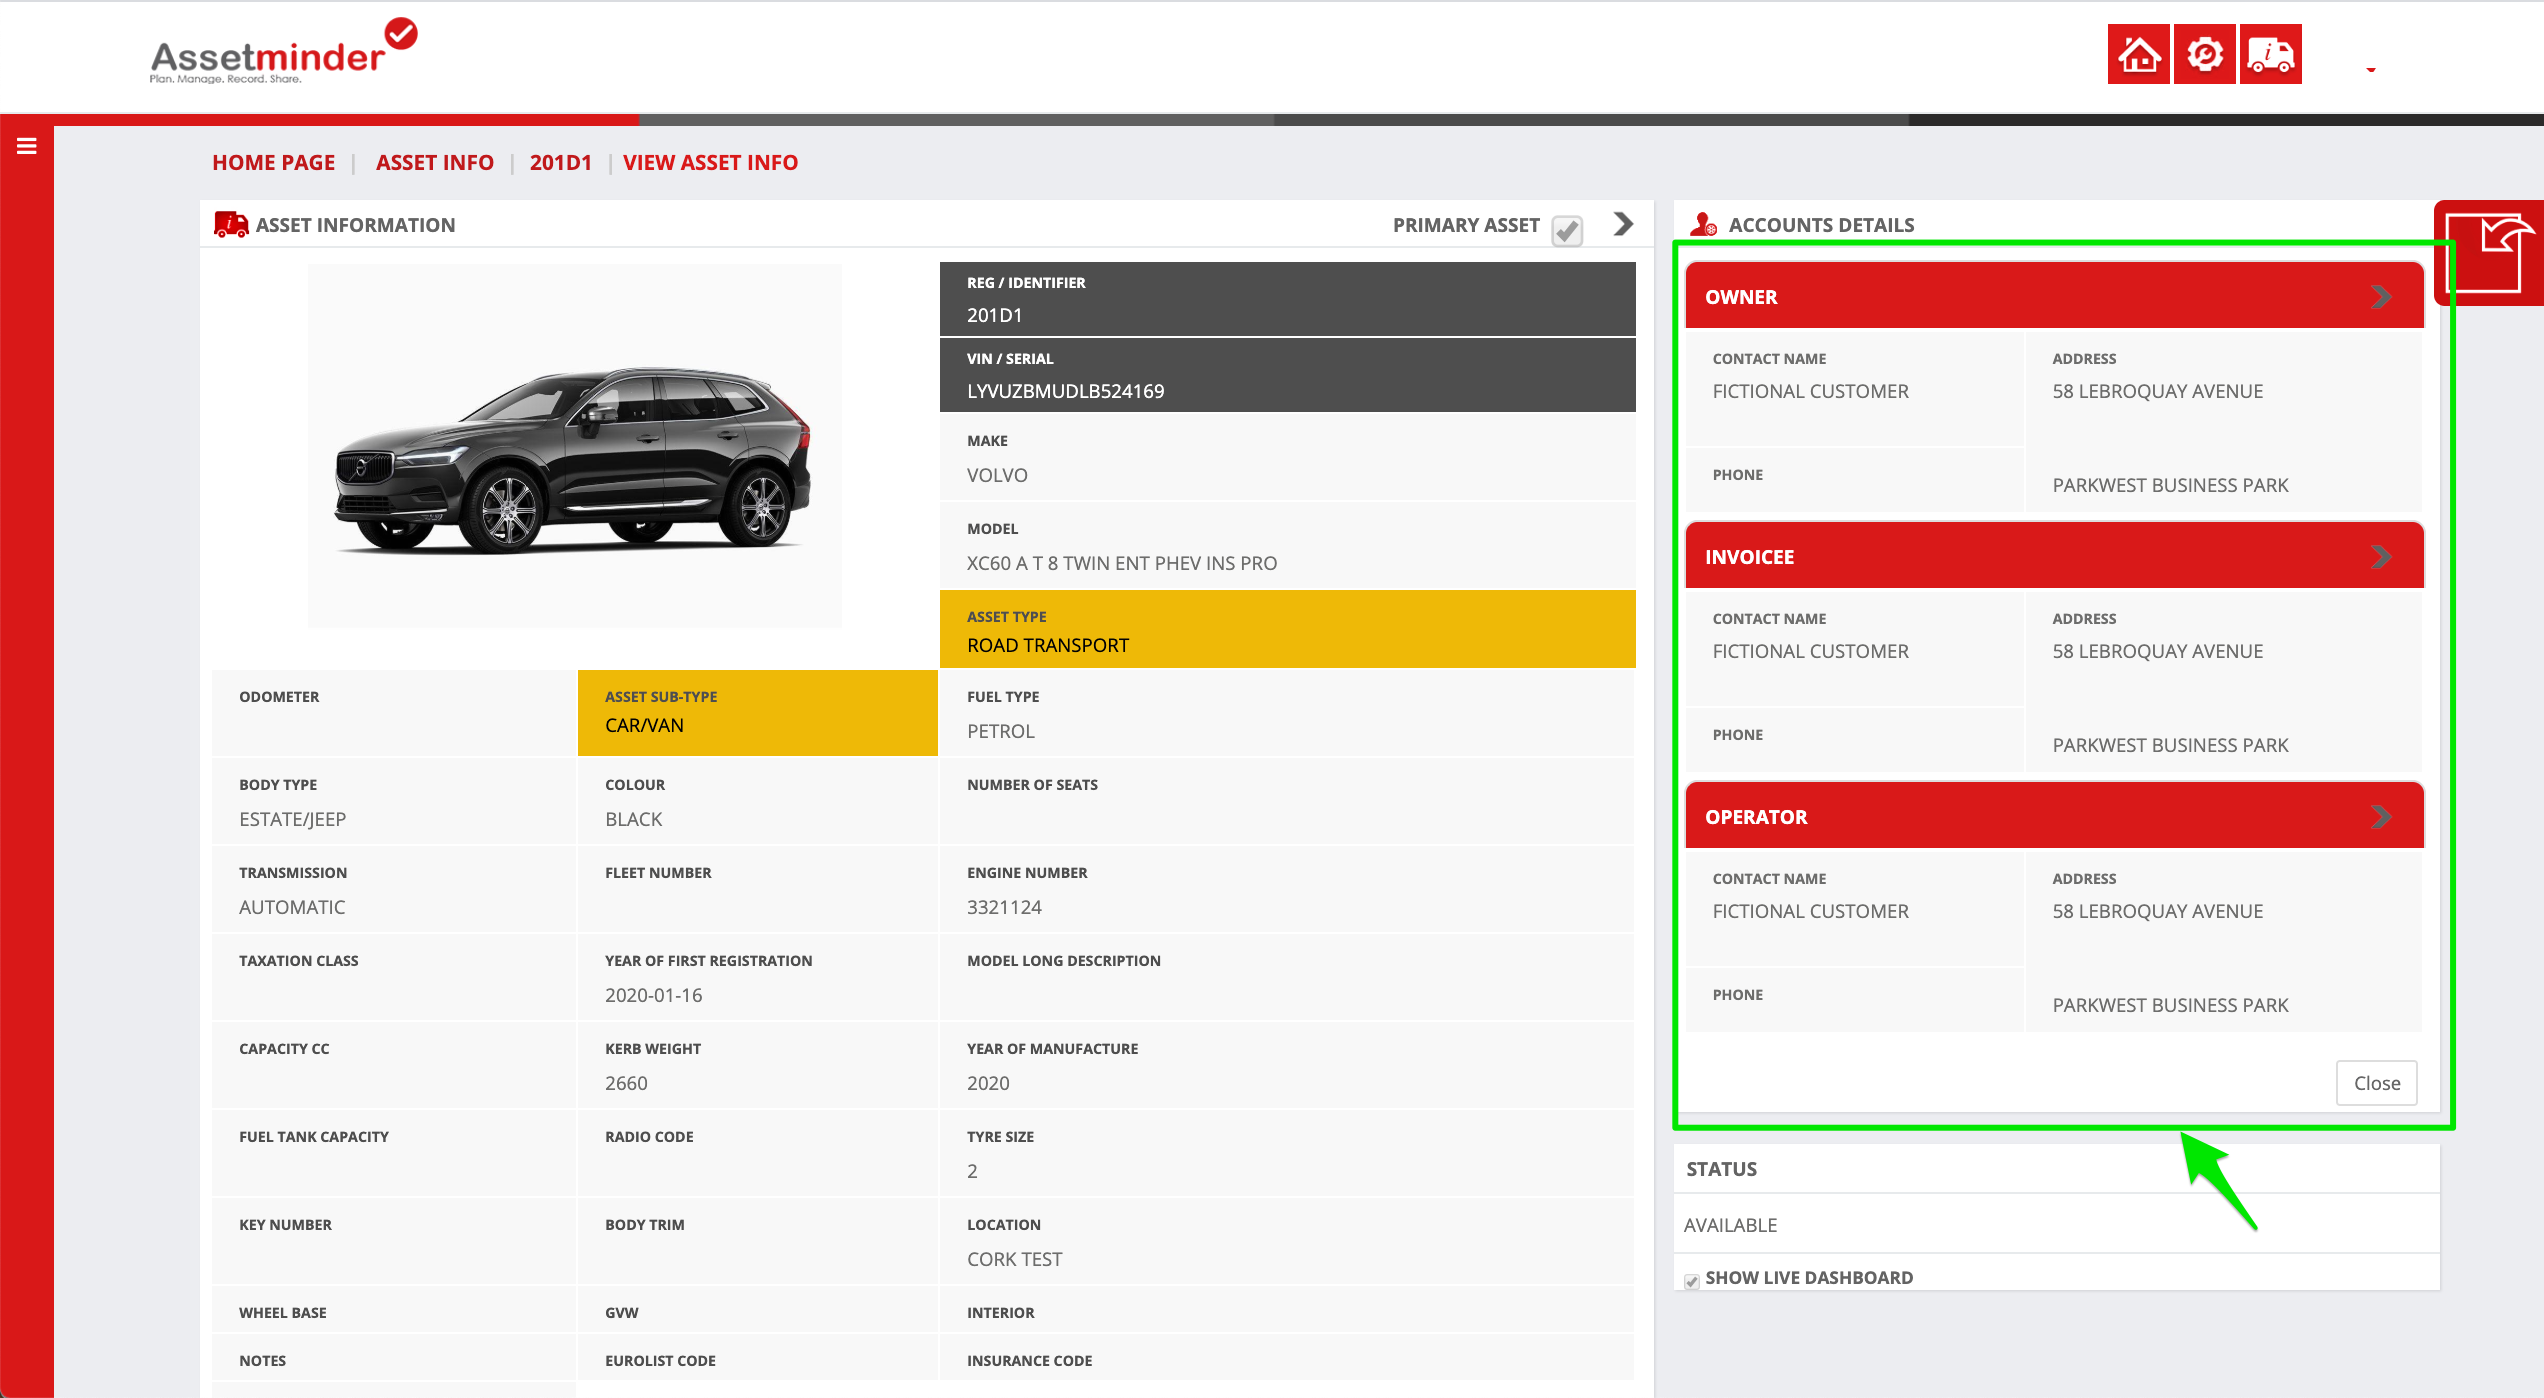Click the Fleet Number field
The image size is (2544, 1398).
(757, 889)
